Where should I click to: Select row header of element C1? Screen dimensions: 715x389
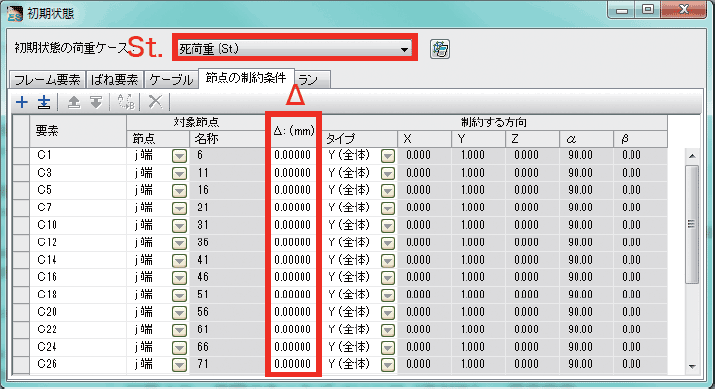(x=21, y=156)
